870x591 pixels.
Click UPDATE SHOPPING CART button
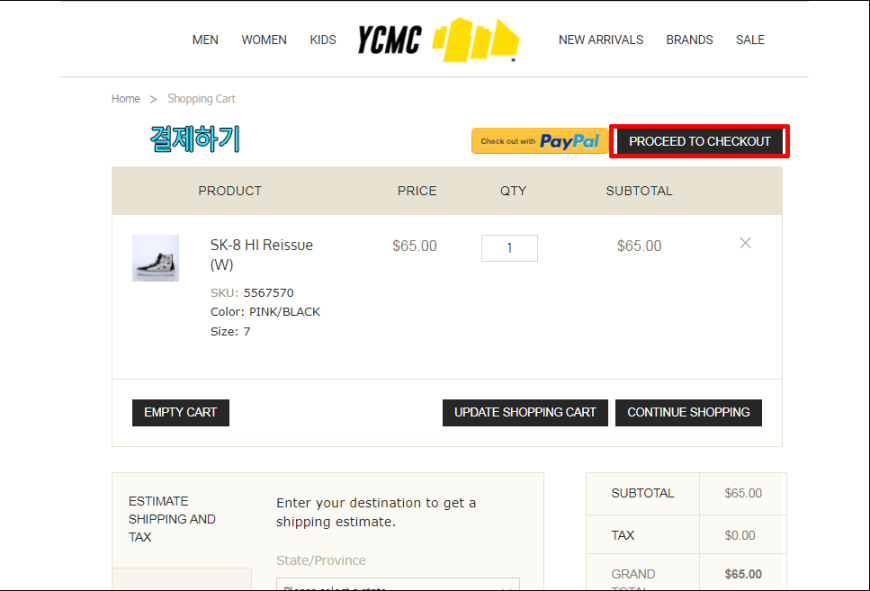(x=525, y=412)
